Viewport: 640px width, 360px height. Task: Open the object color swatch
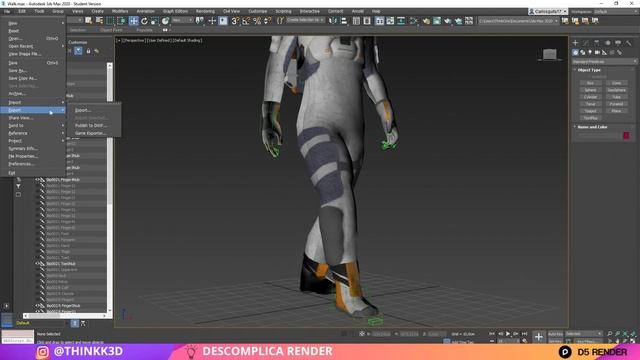626,136
